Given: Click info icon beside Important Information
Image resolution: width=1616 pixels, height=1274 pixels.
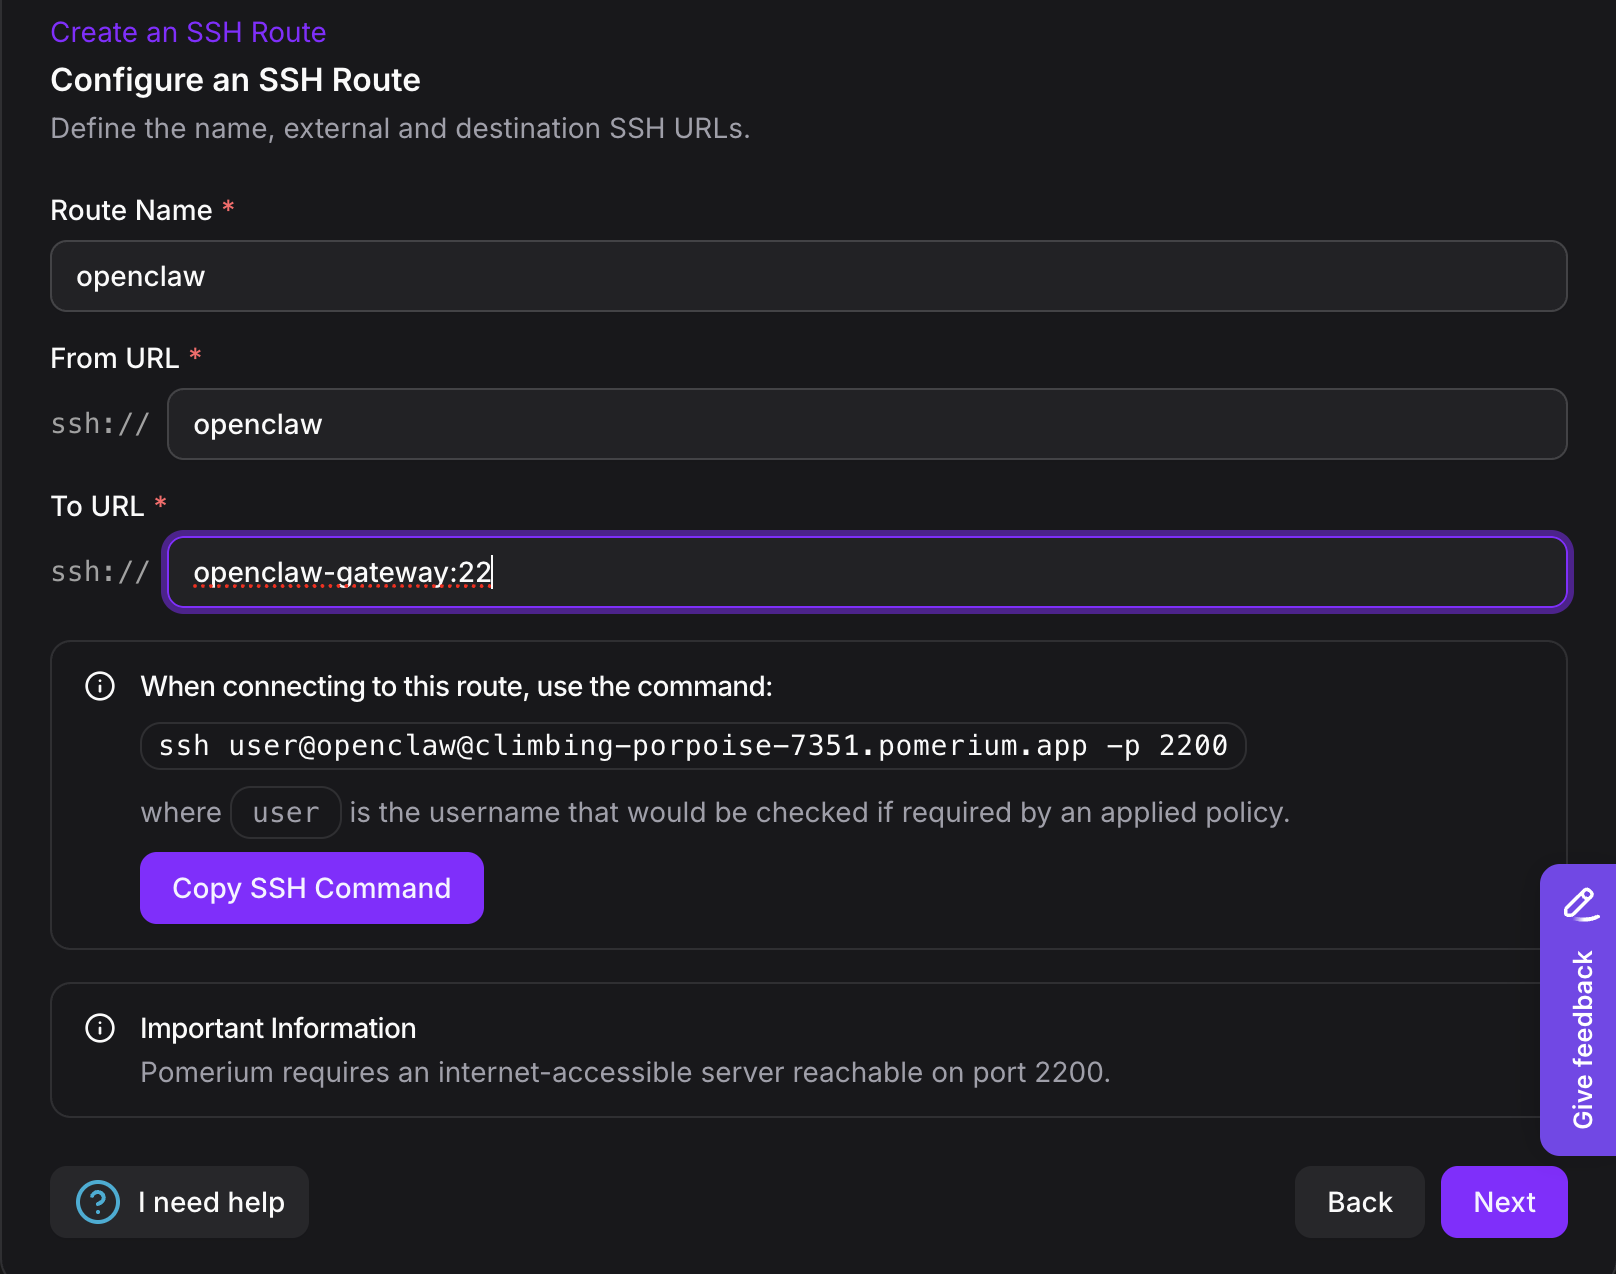Looking at the screenshot, I should point(99,1027).
